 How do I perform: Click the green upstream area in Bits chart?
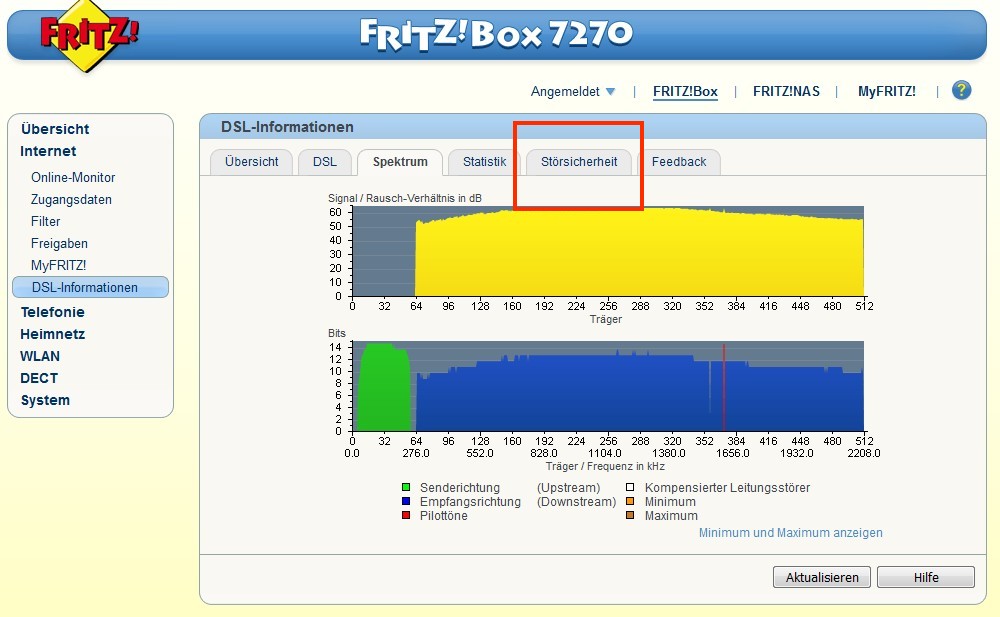click(x=385, y=389)
